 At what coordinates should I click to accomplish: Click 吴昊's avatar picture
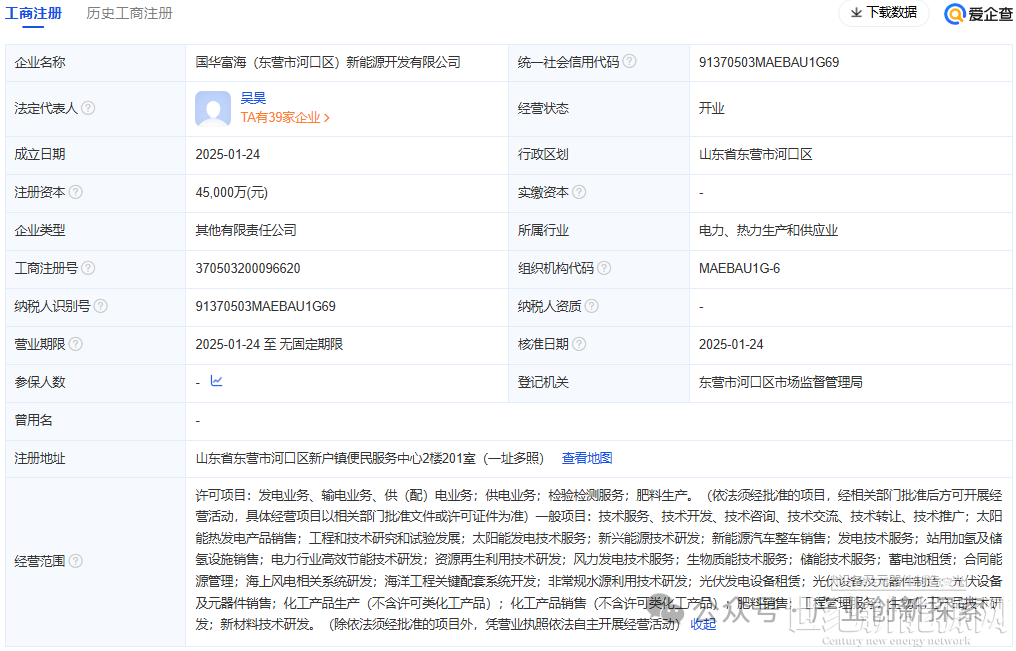tap(212, 108)
